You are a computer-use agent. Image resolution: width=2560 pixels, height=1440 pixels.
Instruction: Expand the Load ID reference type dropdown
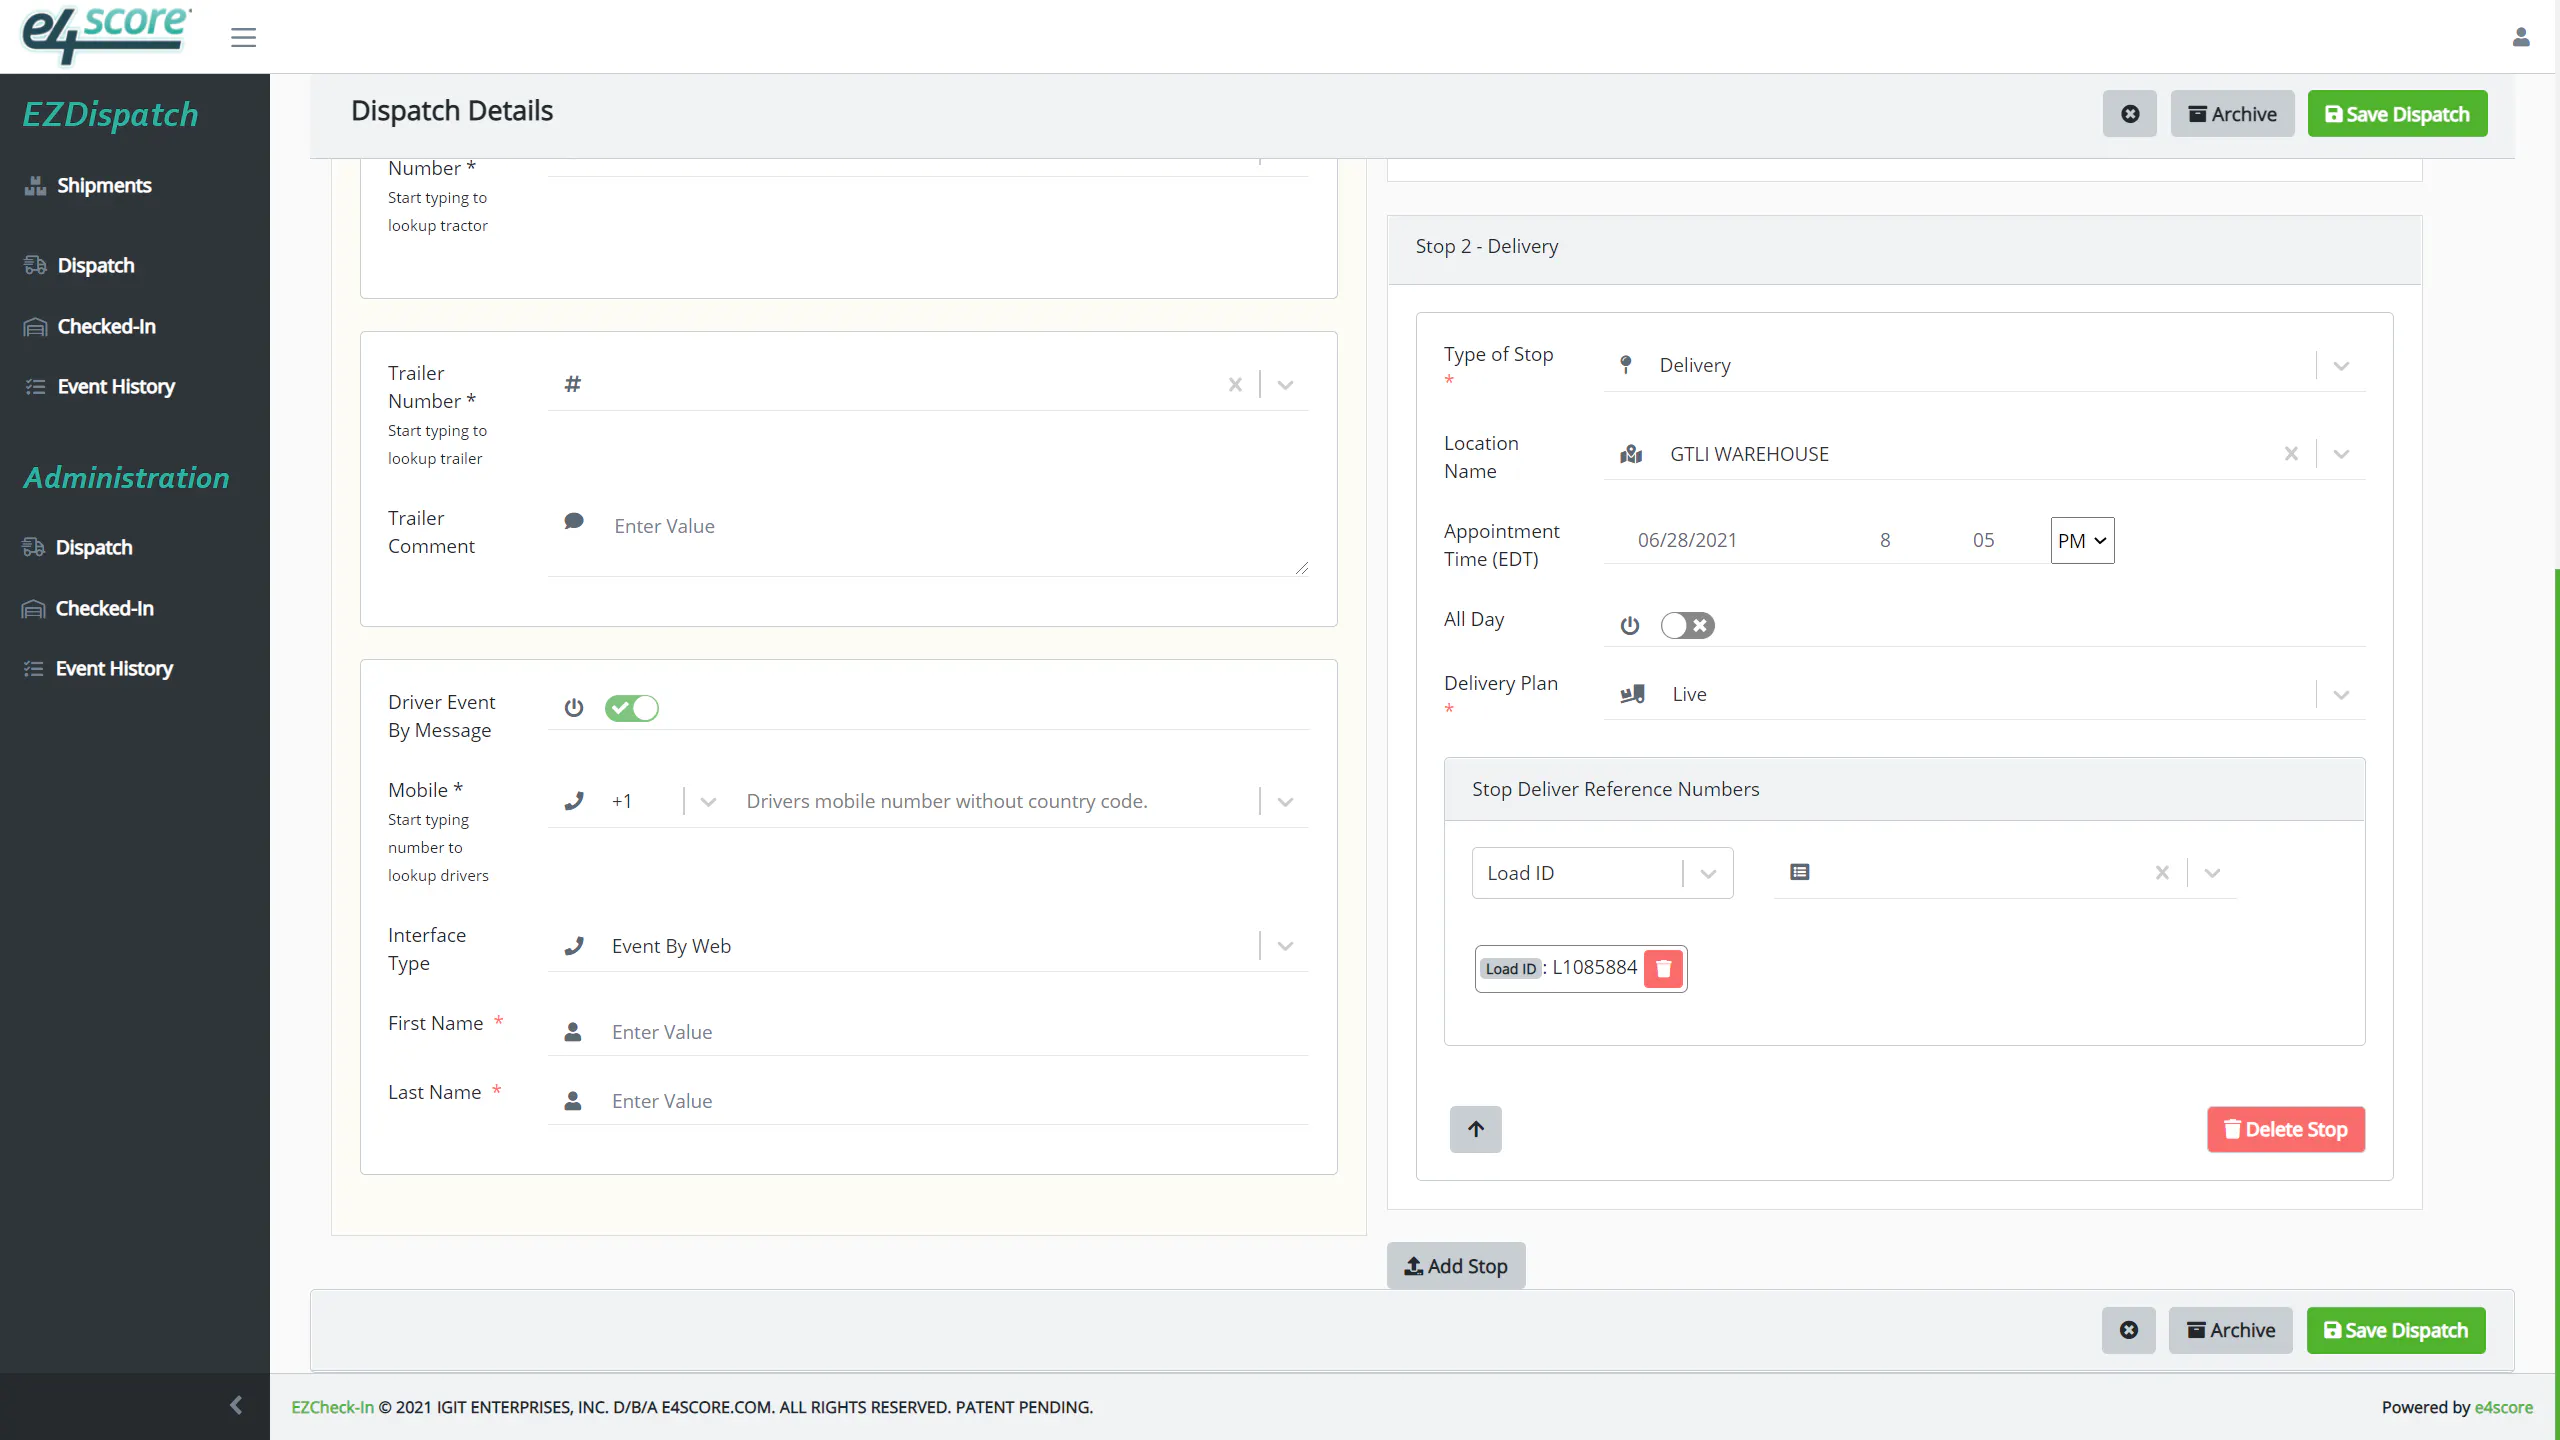[1707, 873]
